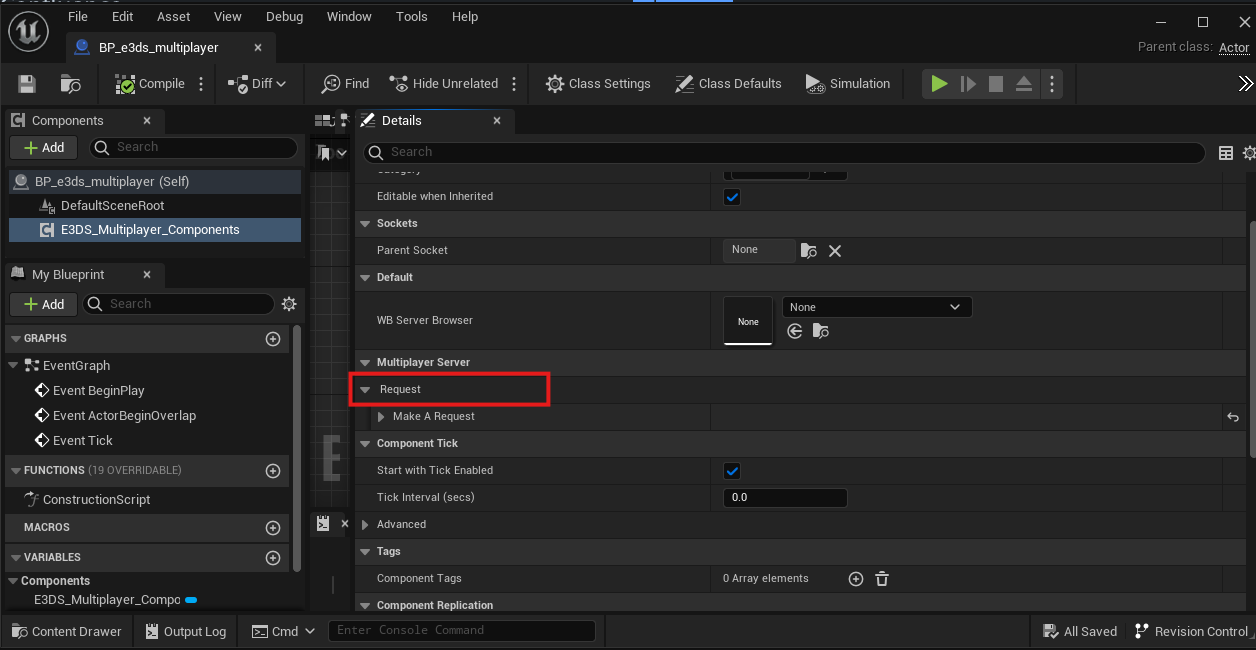The width and height of the screenshot is (1256, 650).
Task: Expand the Make A Request property
Action: [x=381, y=417]
